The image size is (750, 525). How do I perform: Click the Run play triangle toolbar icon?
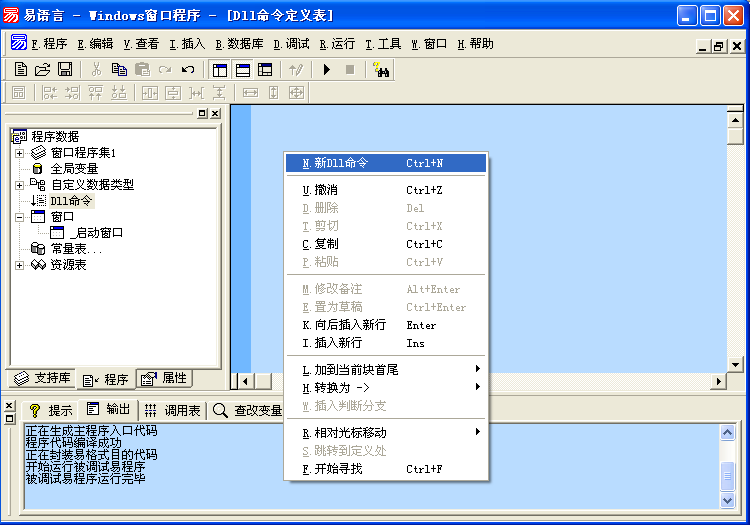[327, 70]
